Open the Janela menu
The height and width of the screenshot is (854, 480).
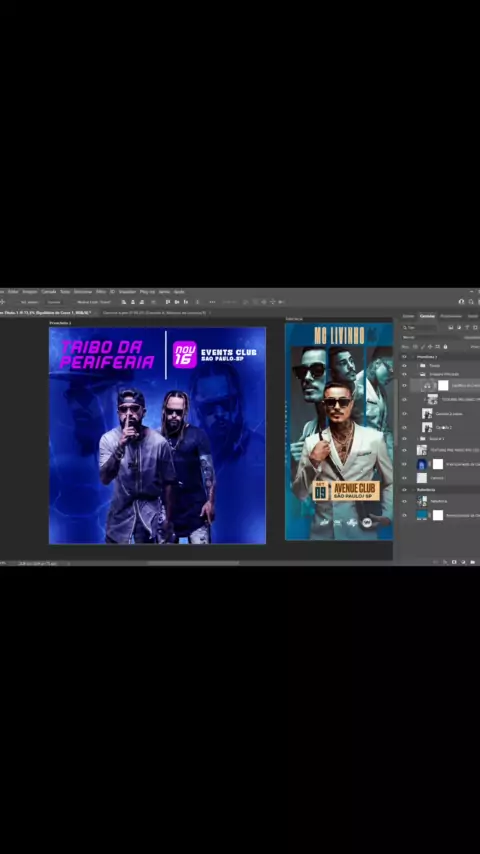pyautogui.click(x=165, y=291)
